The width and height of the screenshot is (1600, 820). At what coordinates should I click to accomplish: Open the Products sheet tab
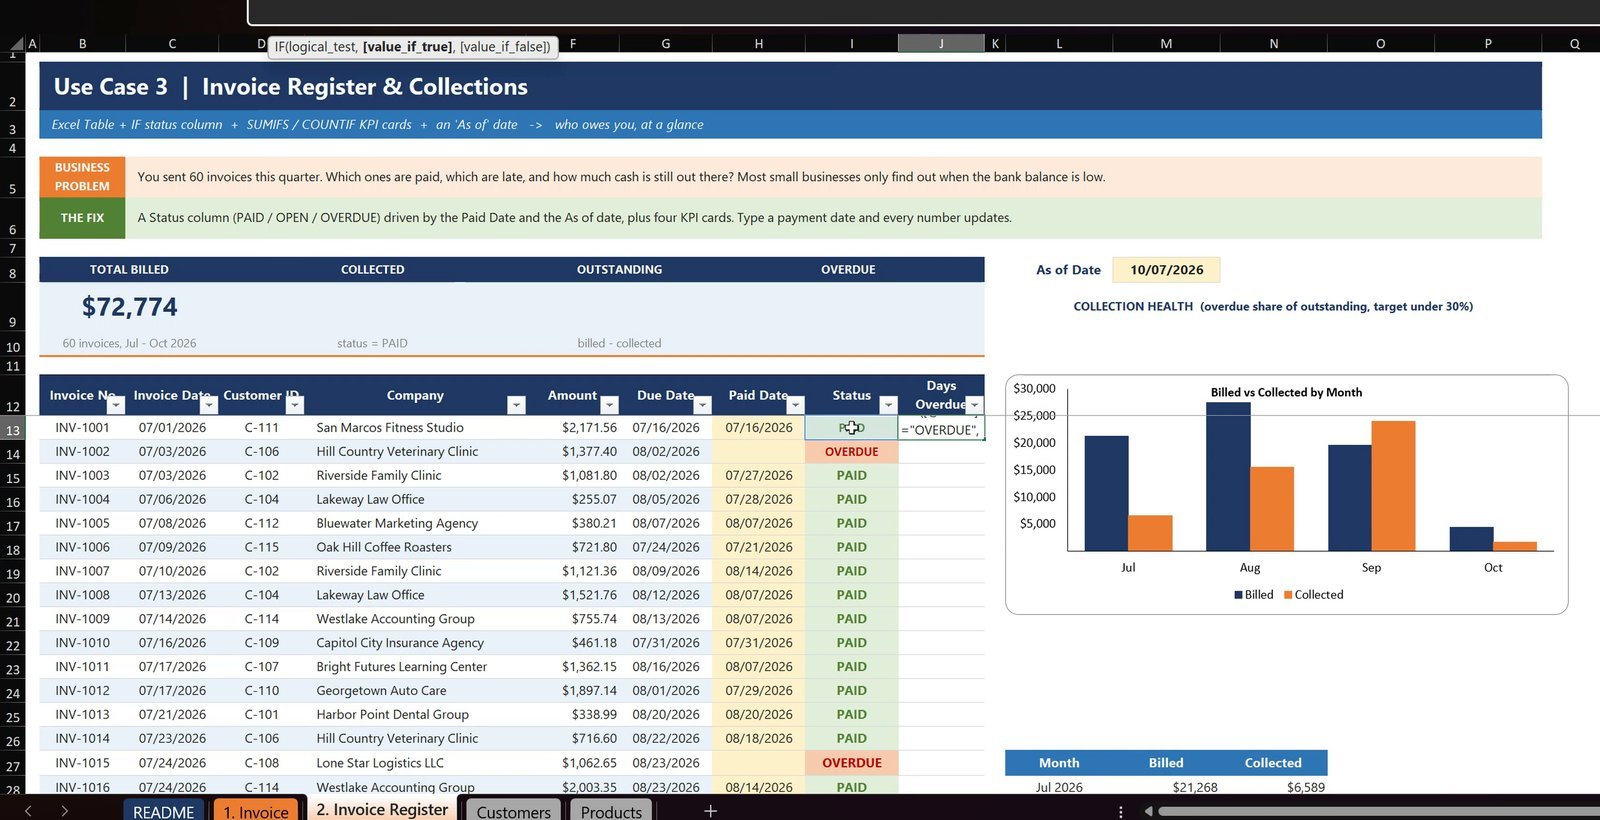611,811
